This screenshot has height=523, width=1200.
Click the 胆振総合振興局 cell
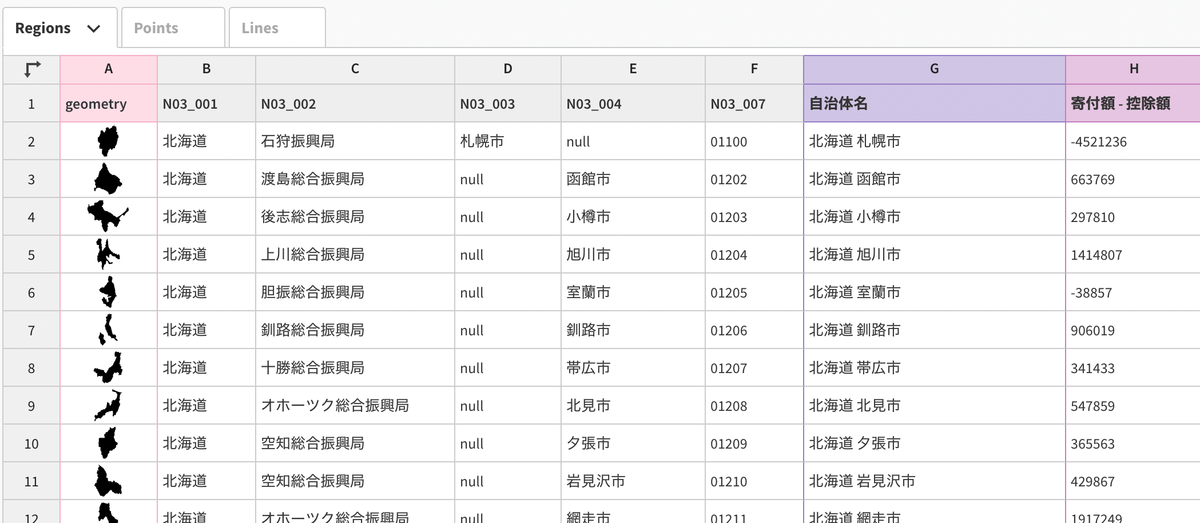pos(355,292)
